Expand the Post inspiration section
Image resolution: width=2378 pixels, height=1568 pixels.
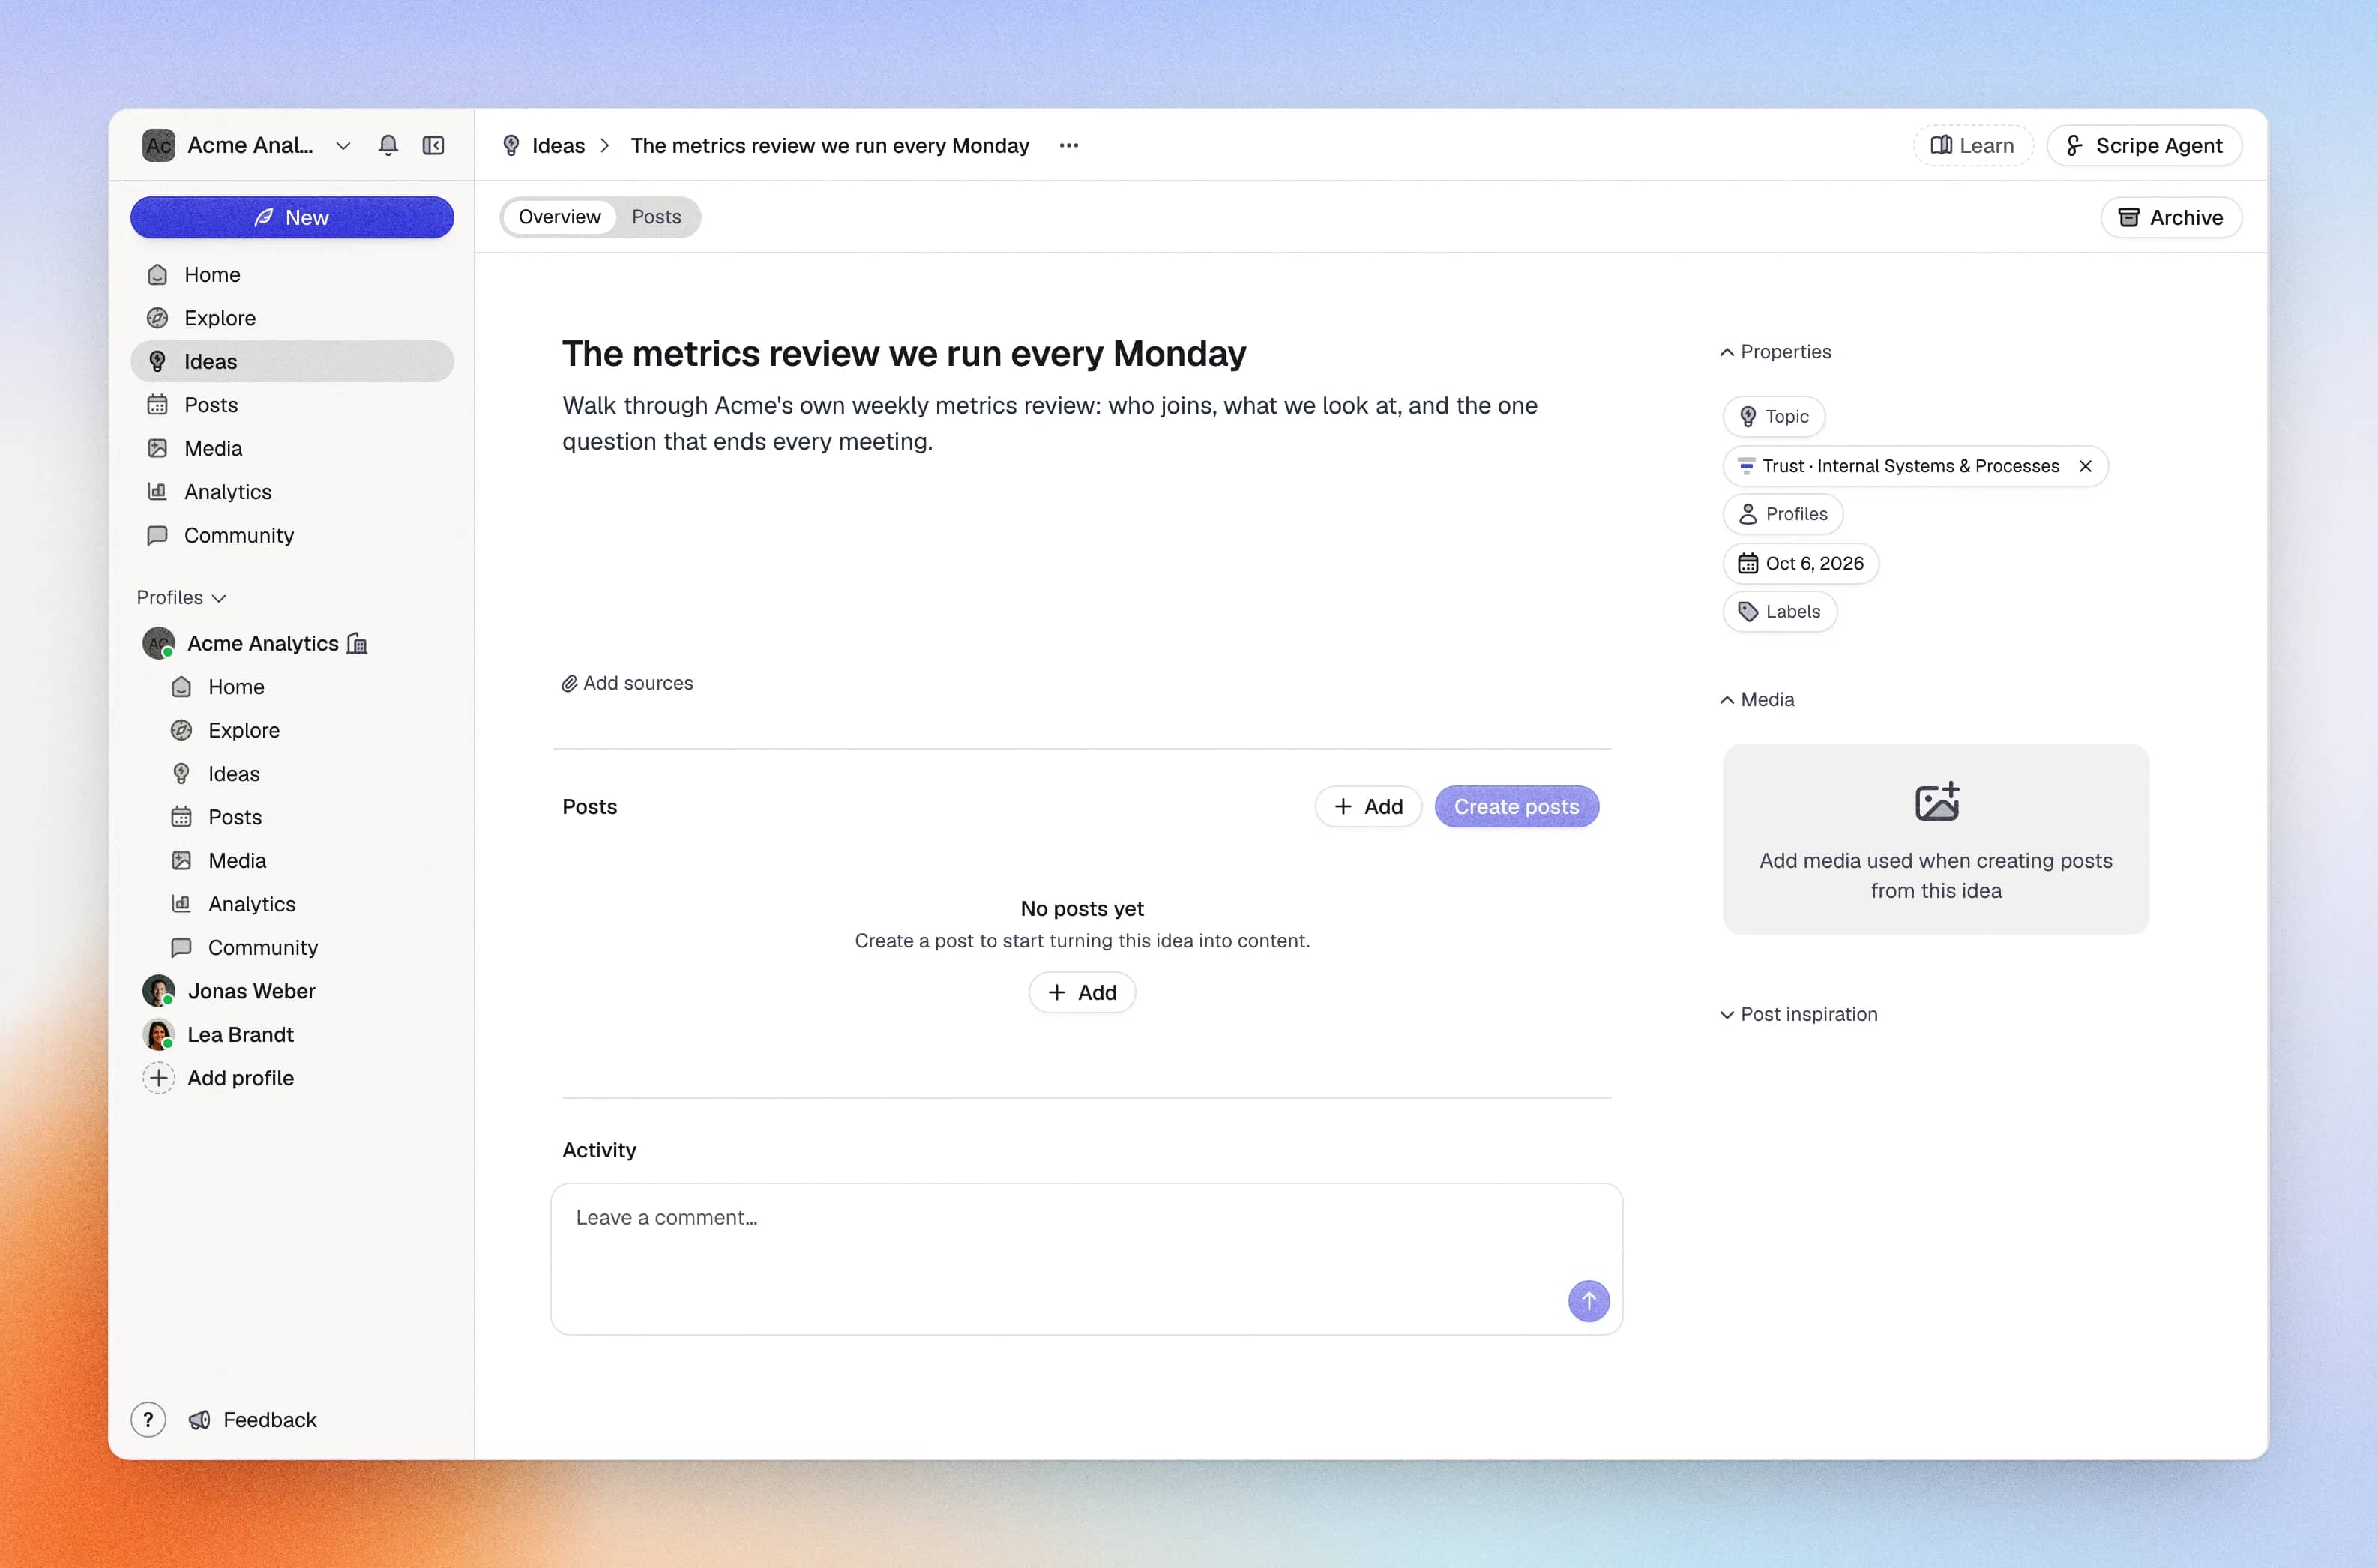click(1798, 1014)
